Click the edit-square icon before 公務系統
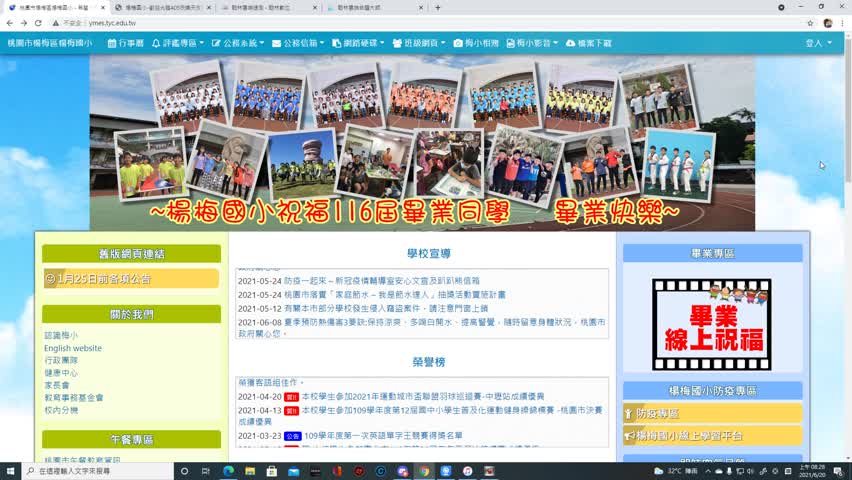852x480 pixels. pyautogui.click(x=216, y=43)
